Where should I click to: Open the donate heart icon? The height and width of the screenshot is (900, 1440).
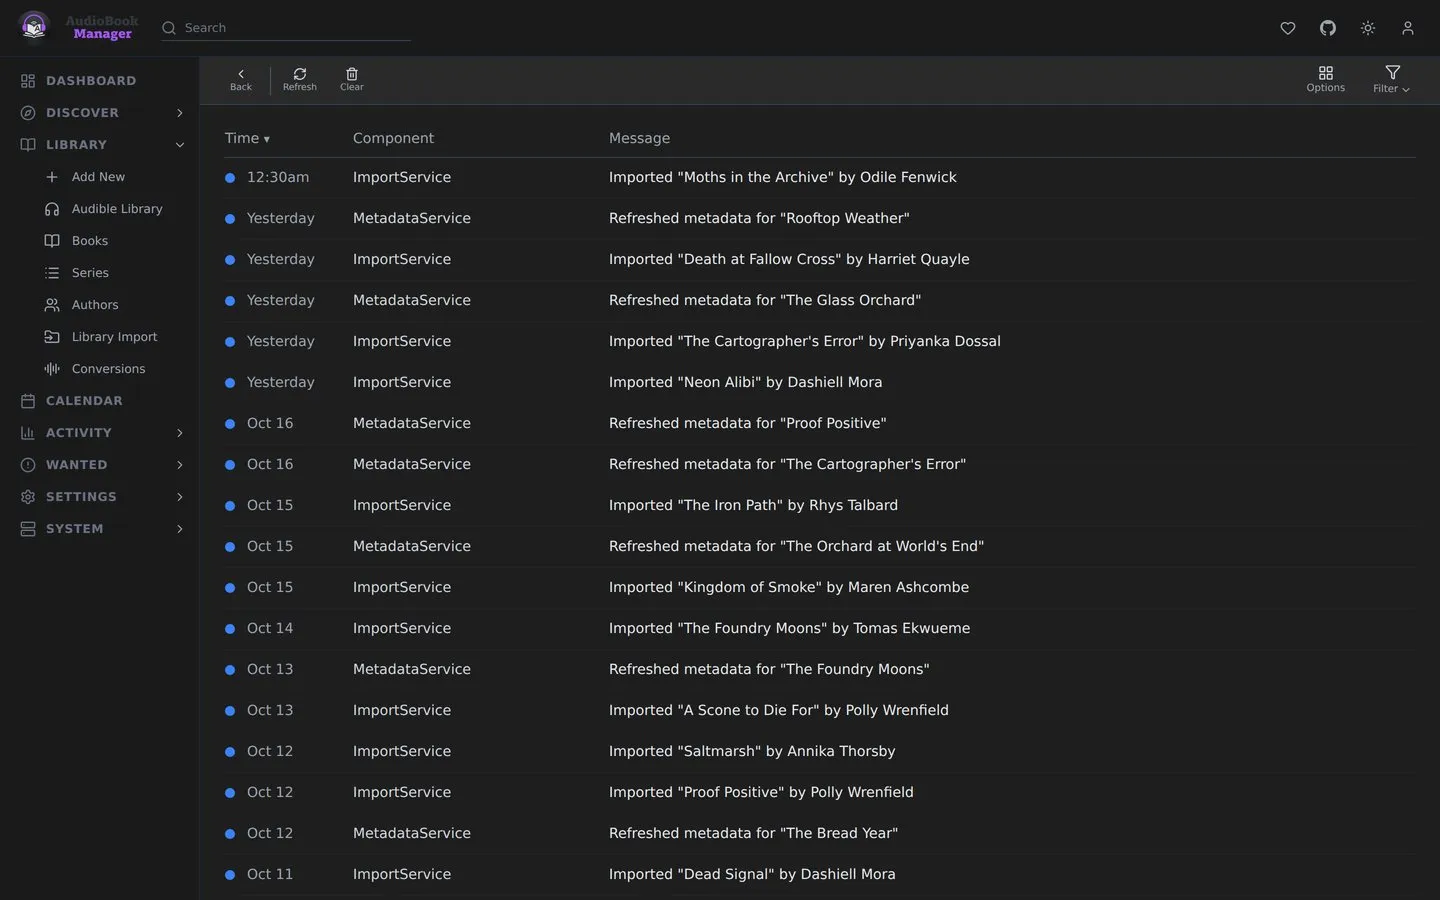(x=1288, y=28)
